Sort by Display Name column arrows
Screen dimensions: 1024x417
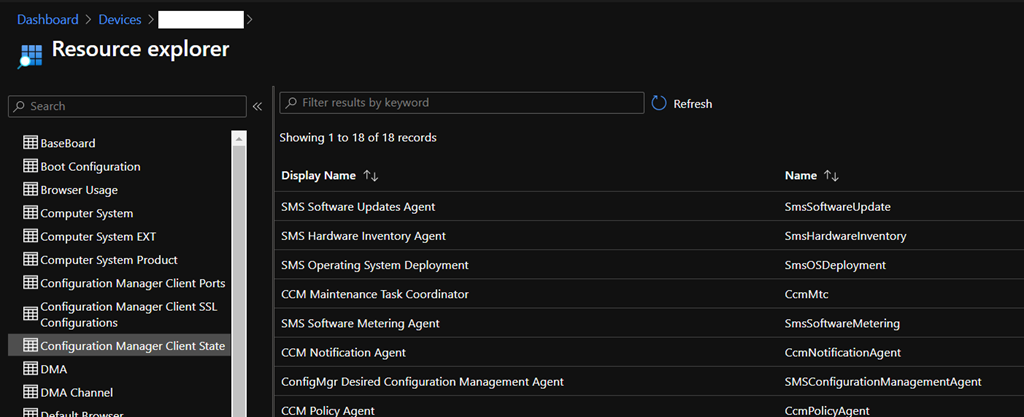pyautogui.click(x=371, y=176)
